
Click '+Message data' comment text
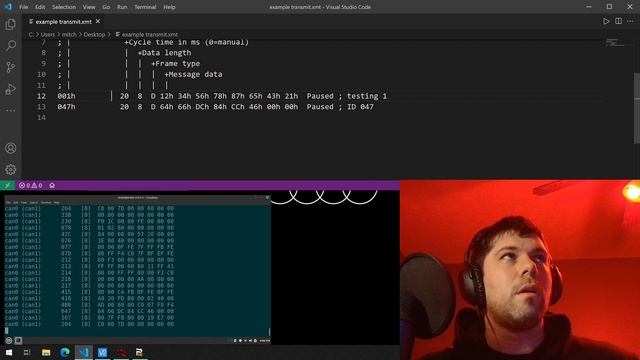pyautogui.click(x=193, y=74)
